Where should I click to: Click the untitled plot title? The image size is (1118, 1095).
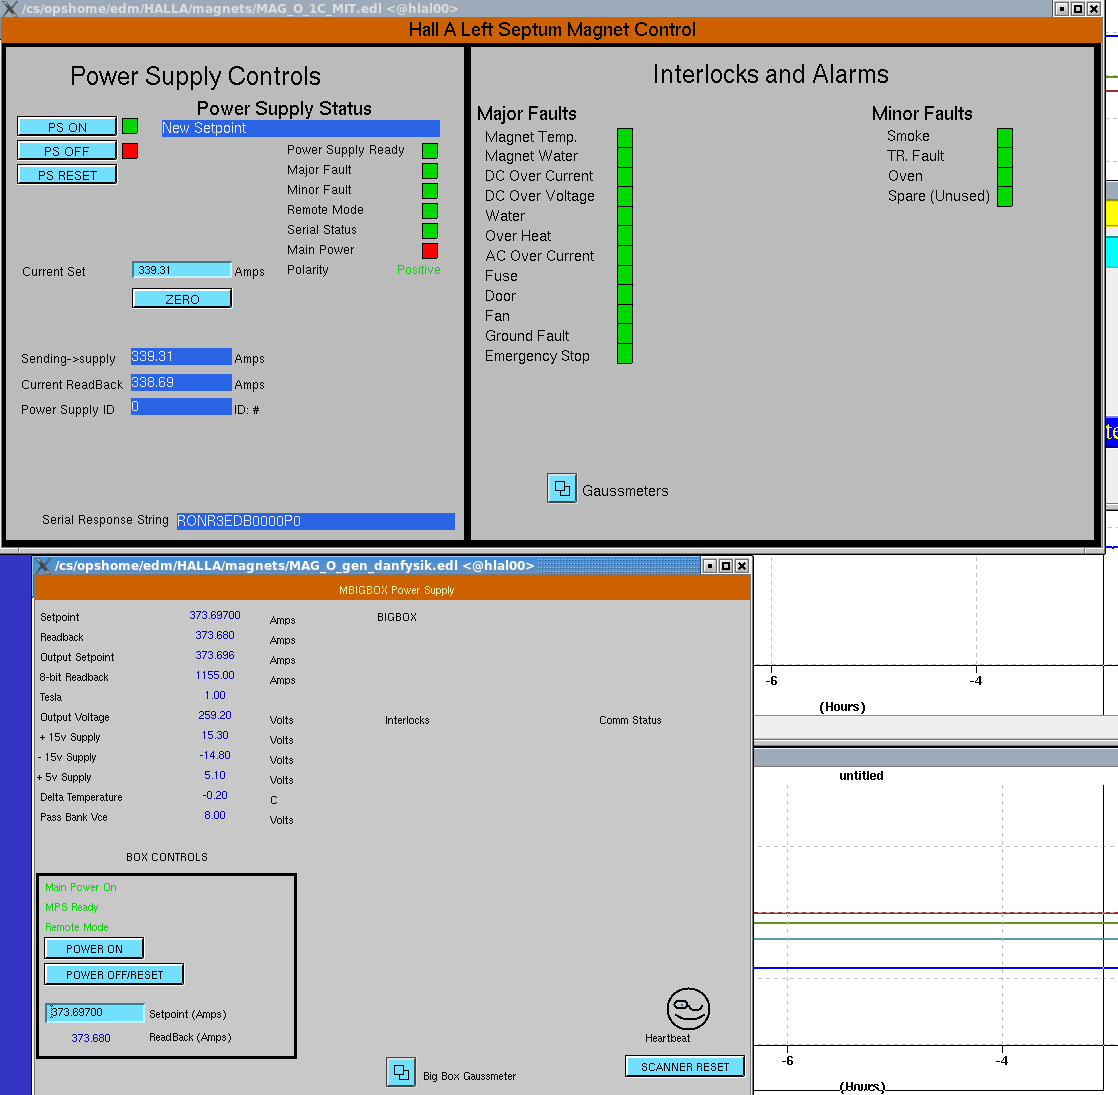pyautogui.click(x=861, y=776)
